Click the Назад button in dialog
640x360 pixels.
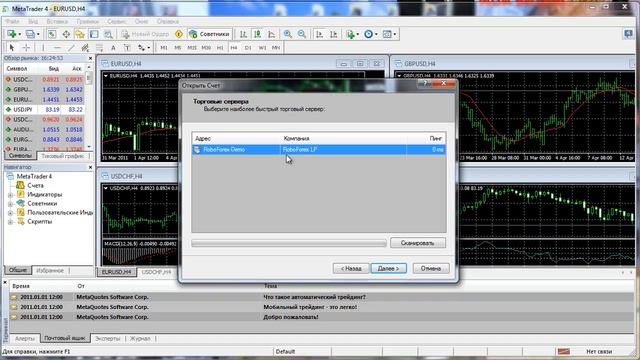point(351,269)
